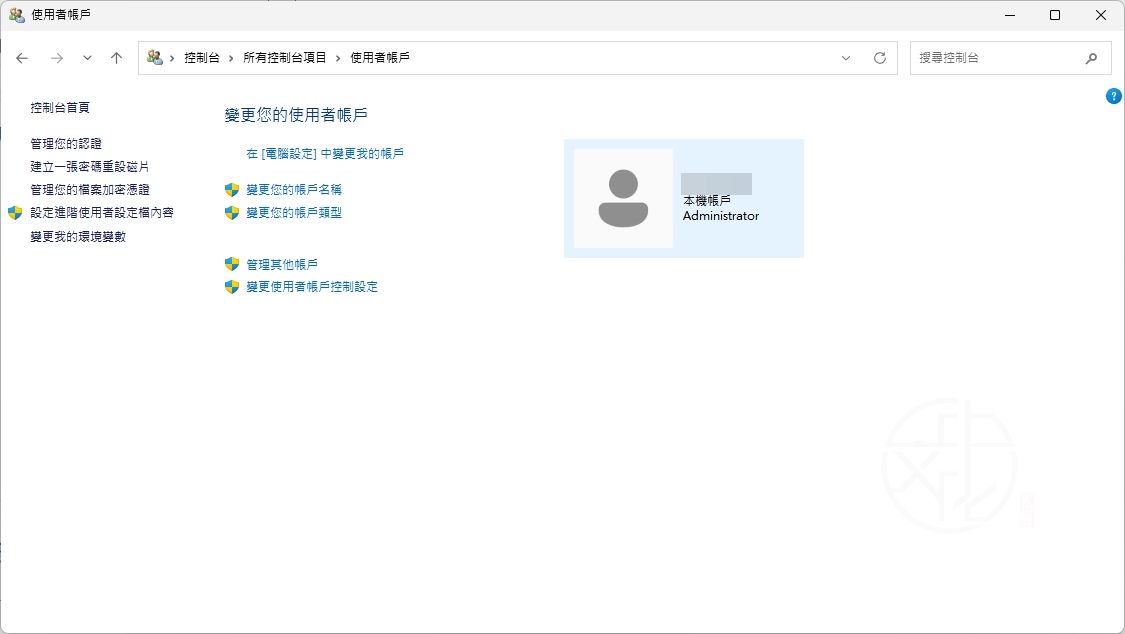Open 管理您的認證 link
The image size is (1125, 634).
66,143
